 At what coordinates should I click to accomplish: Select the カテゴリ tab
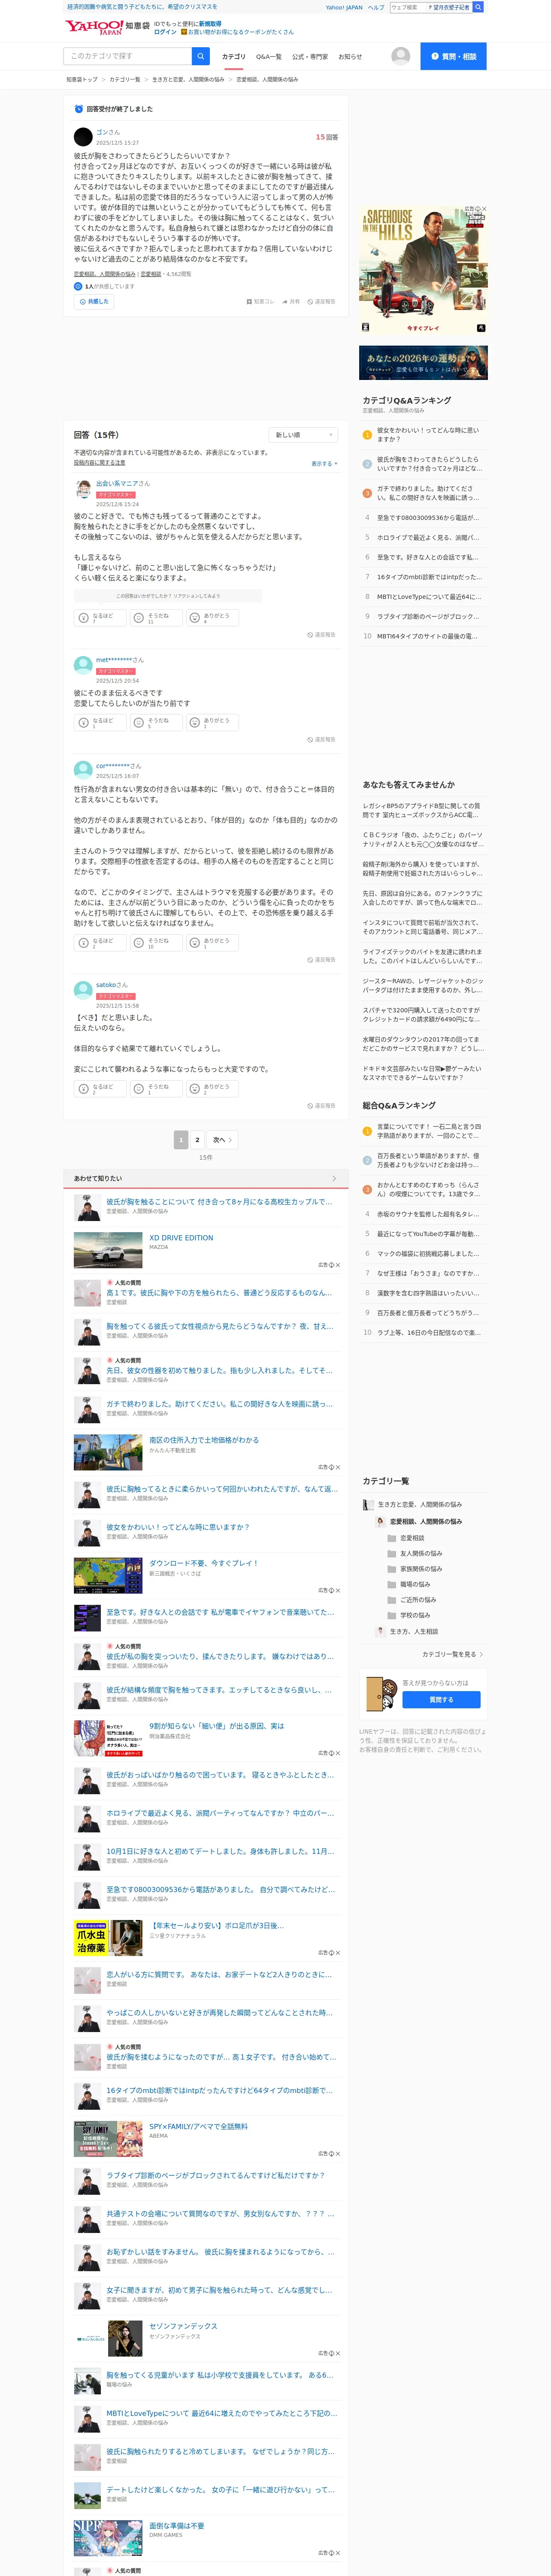tap(233, 57)
